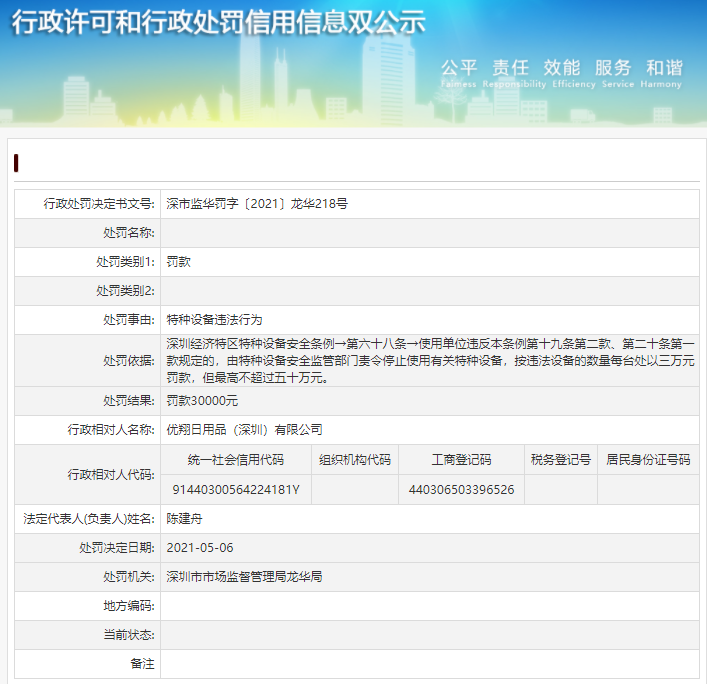
Task: Click company name 优翔日用品（深圳）有限公司
Action: coord(244,429)
